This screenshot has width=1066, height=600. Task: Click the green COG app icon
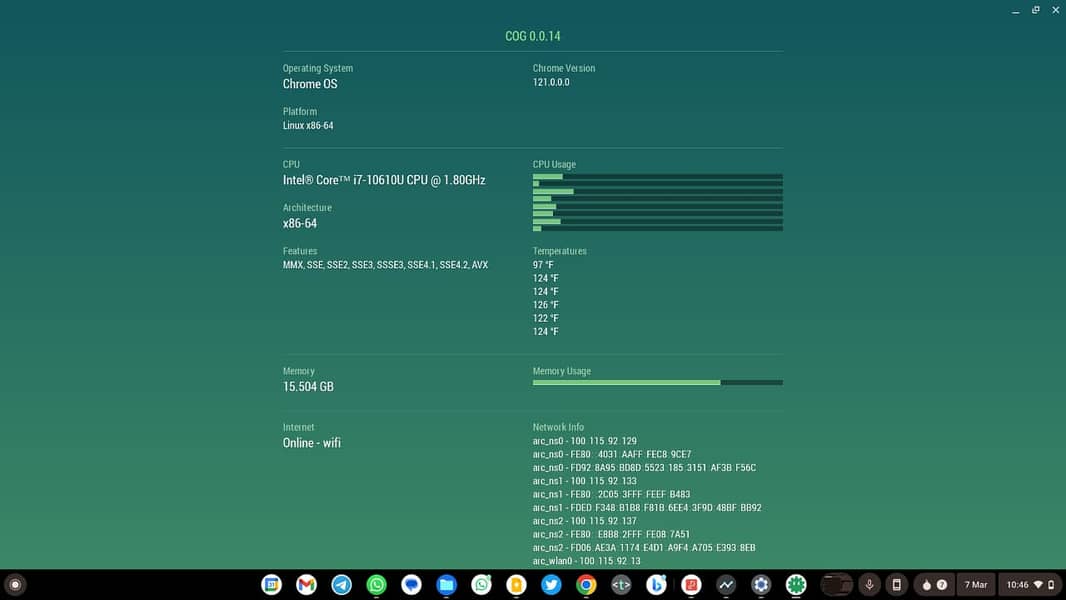[x=796, y=585]
